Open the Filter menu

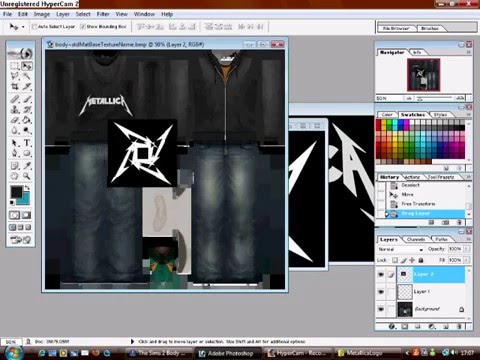103,14
